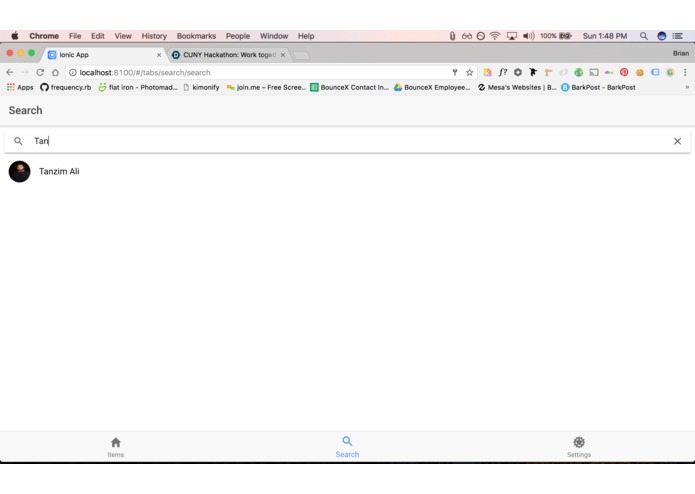Viewport: 695px width, 494px height.
Task: Focus the search input containing Tan
Action: [x=347, y=141]
